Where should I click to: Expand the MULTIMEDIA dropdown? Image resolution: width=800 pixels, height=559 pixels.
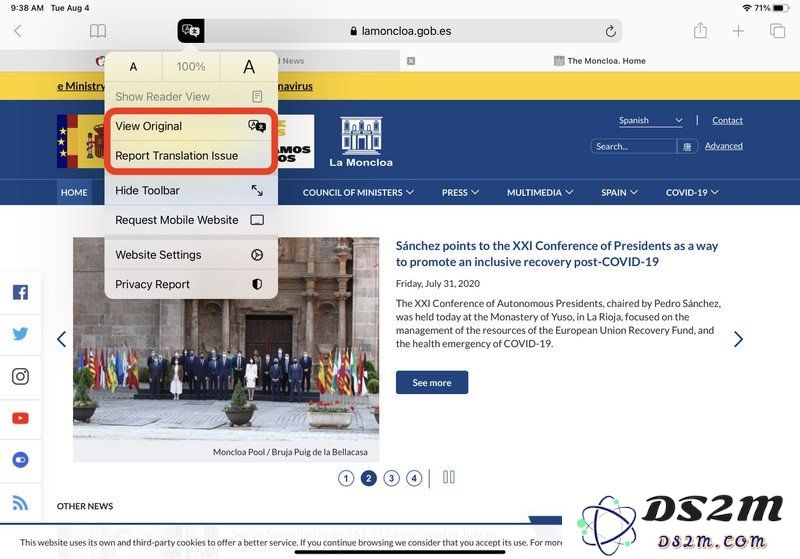pos(540,192)
